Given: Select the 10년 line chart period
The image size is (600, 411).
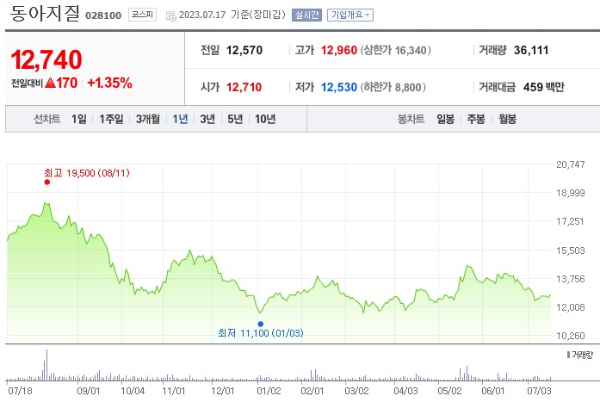Looking at the screenshot, I should [x=265, y=119].
